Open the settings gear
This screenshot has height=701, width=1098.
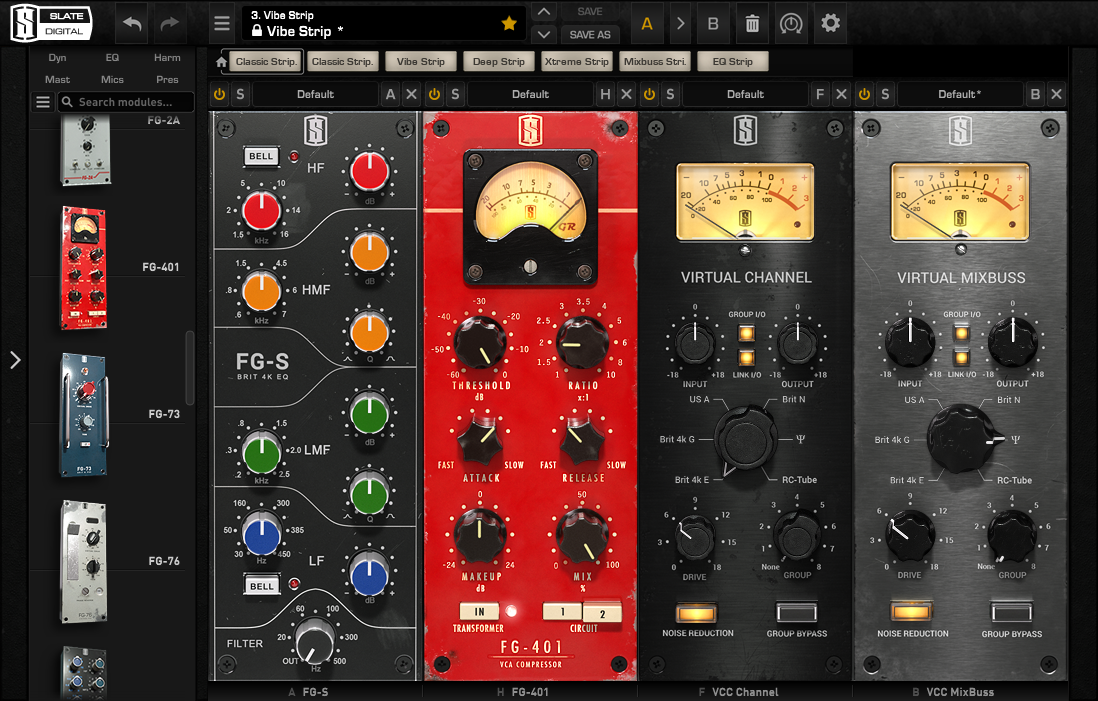tap(831, 23)
